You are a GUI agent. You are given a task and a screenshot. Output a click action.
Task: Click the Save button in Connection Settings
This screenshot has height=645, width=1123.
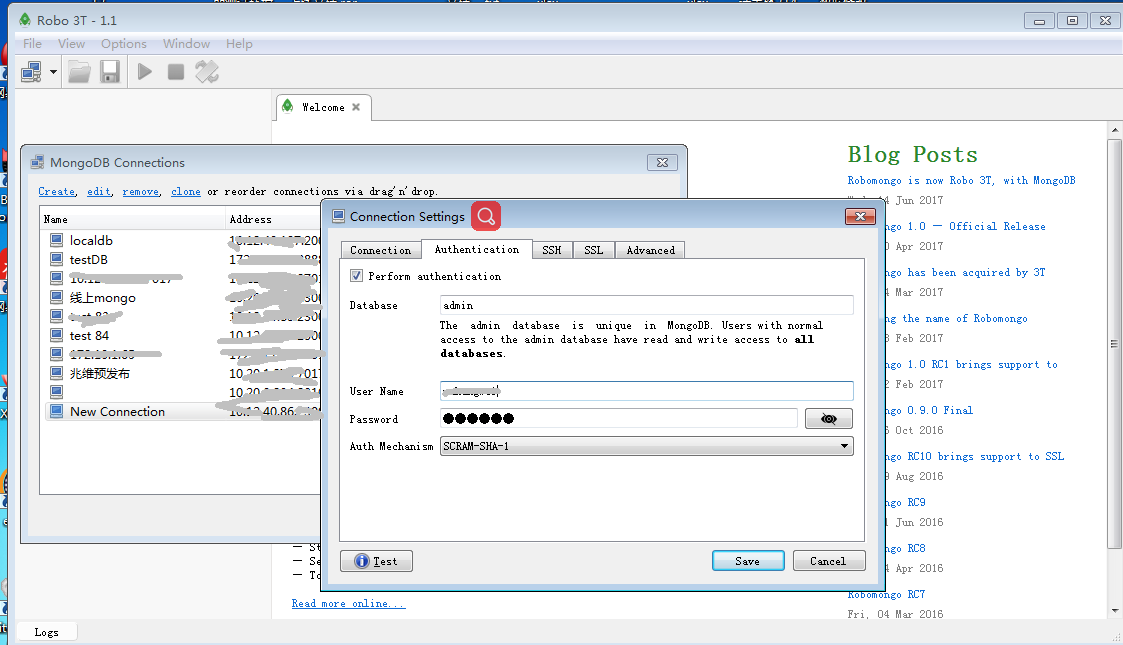point(748,561)
